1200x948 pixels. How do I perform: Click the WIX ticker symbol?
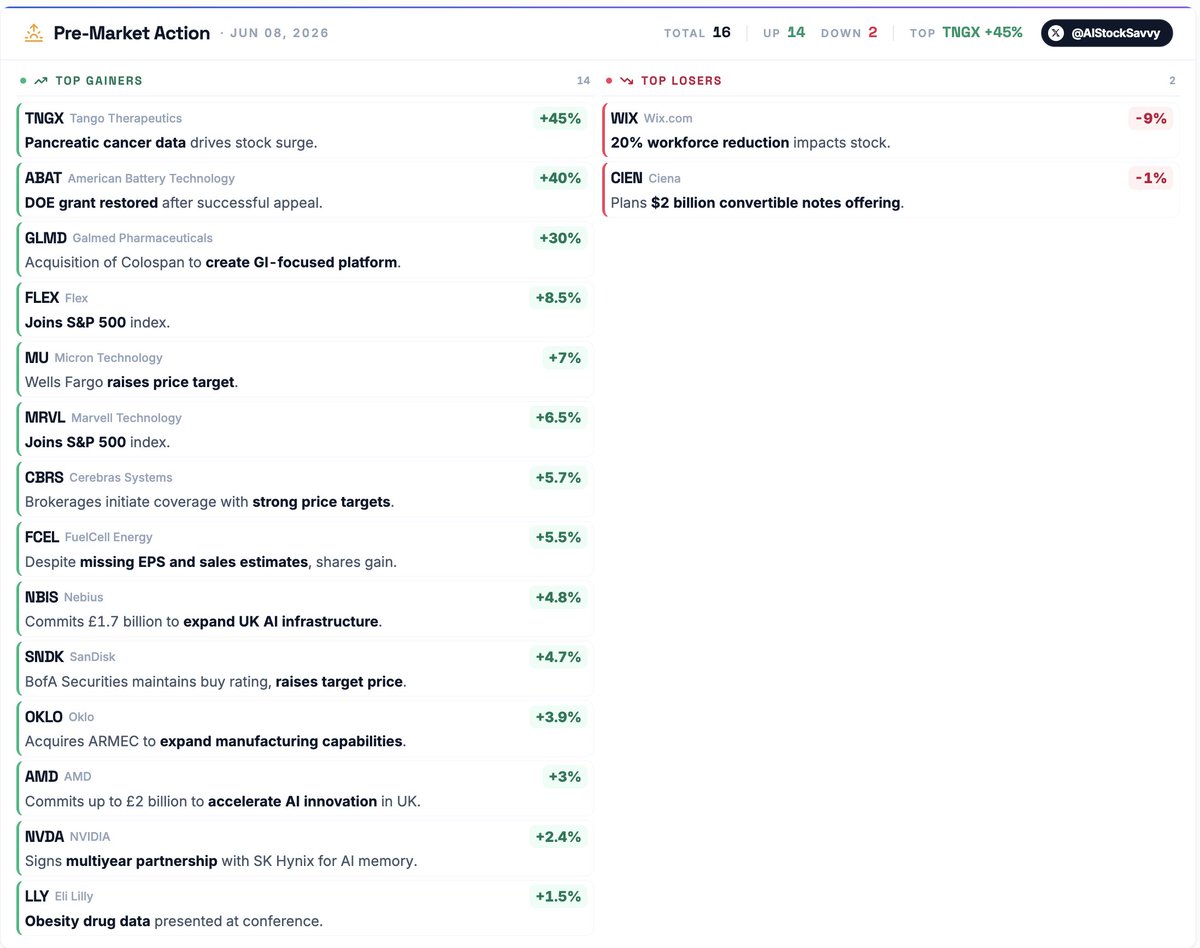click(624, 118)
